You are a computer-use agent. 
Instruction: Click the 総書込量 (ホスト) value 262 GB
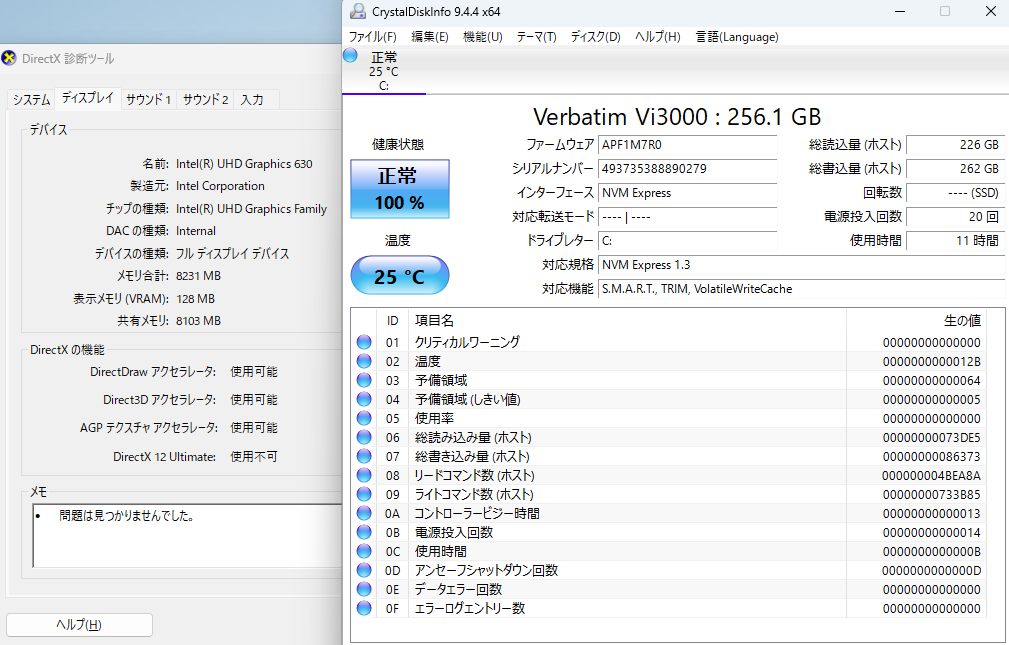[955, 169]
